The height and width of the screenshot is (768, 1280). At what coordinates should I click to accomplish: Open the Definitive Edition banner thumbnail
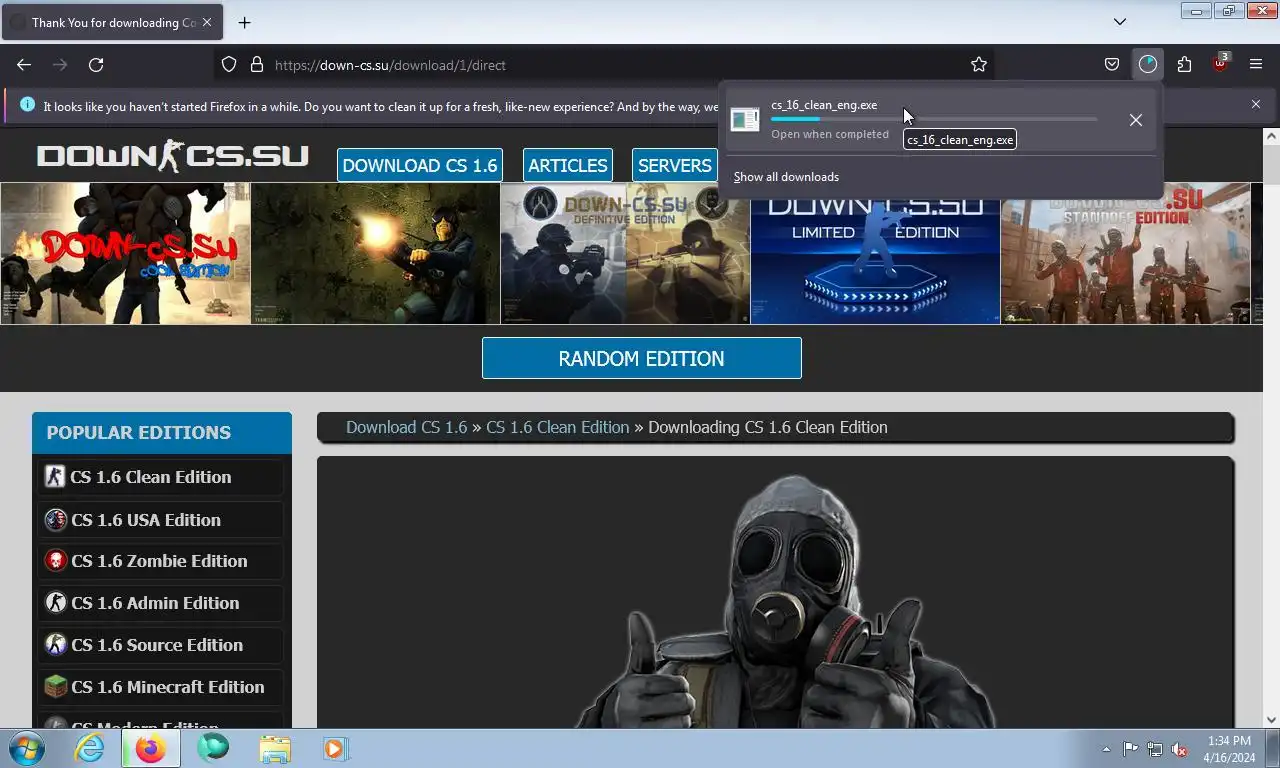625,253
